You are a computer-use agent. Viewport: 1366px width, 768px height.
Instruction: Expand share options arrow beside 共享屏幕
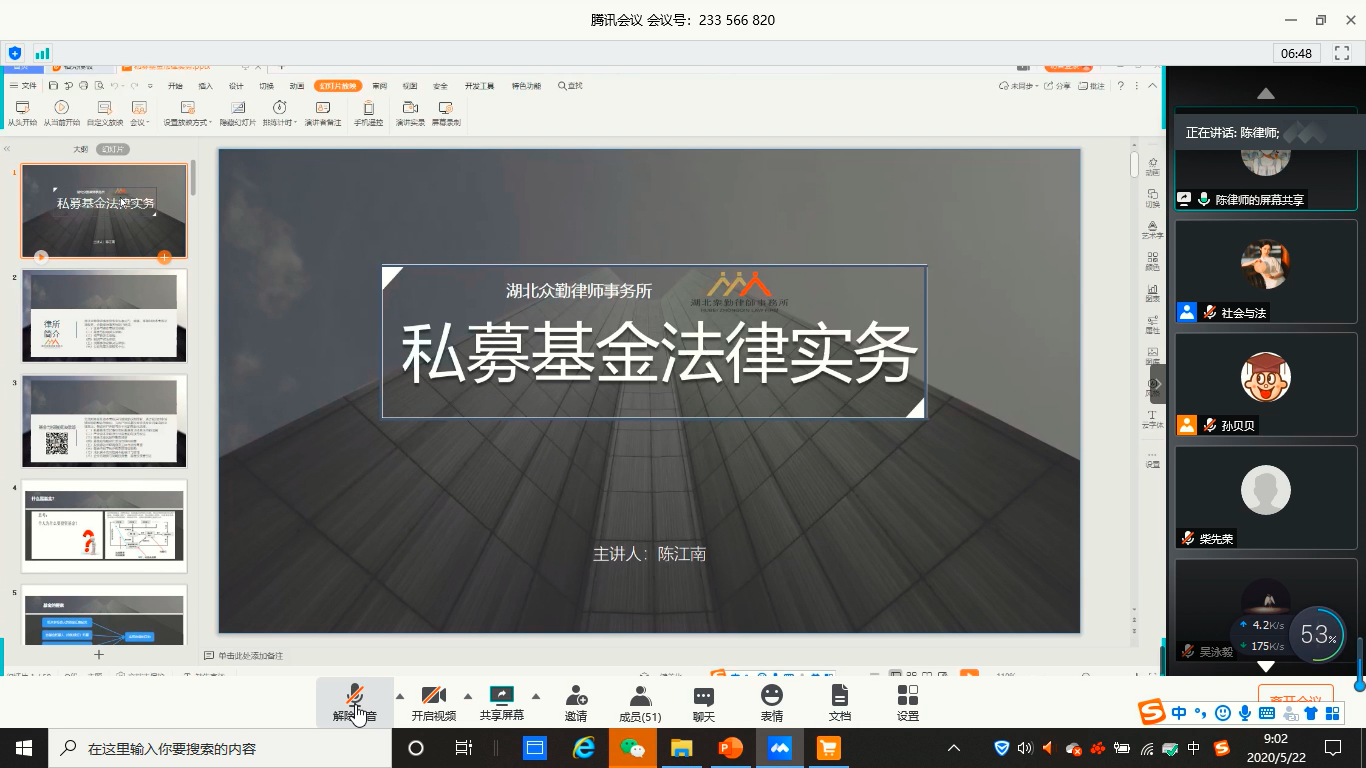[x=535, y=696]
